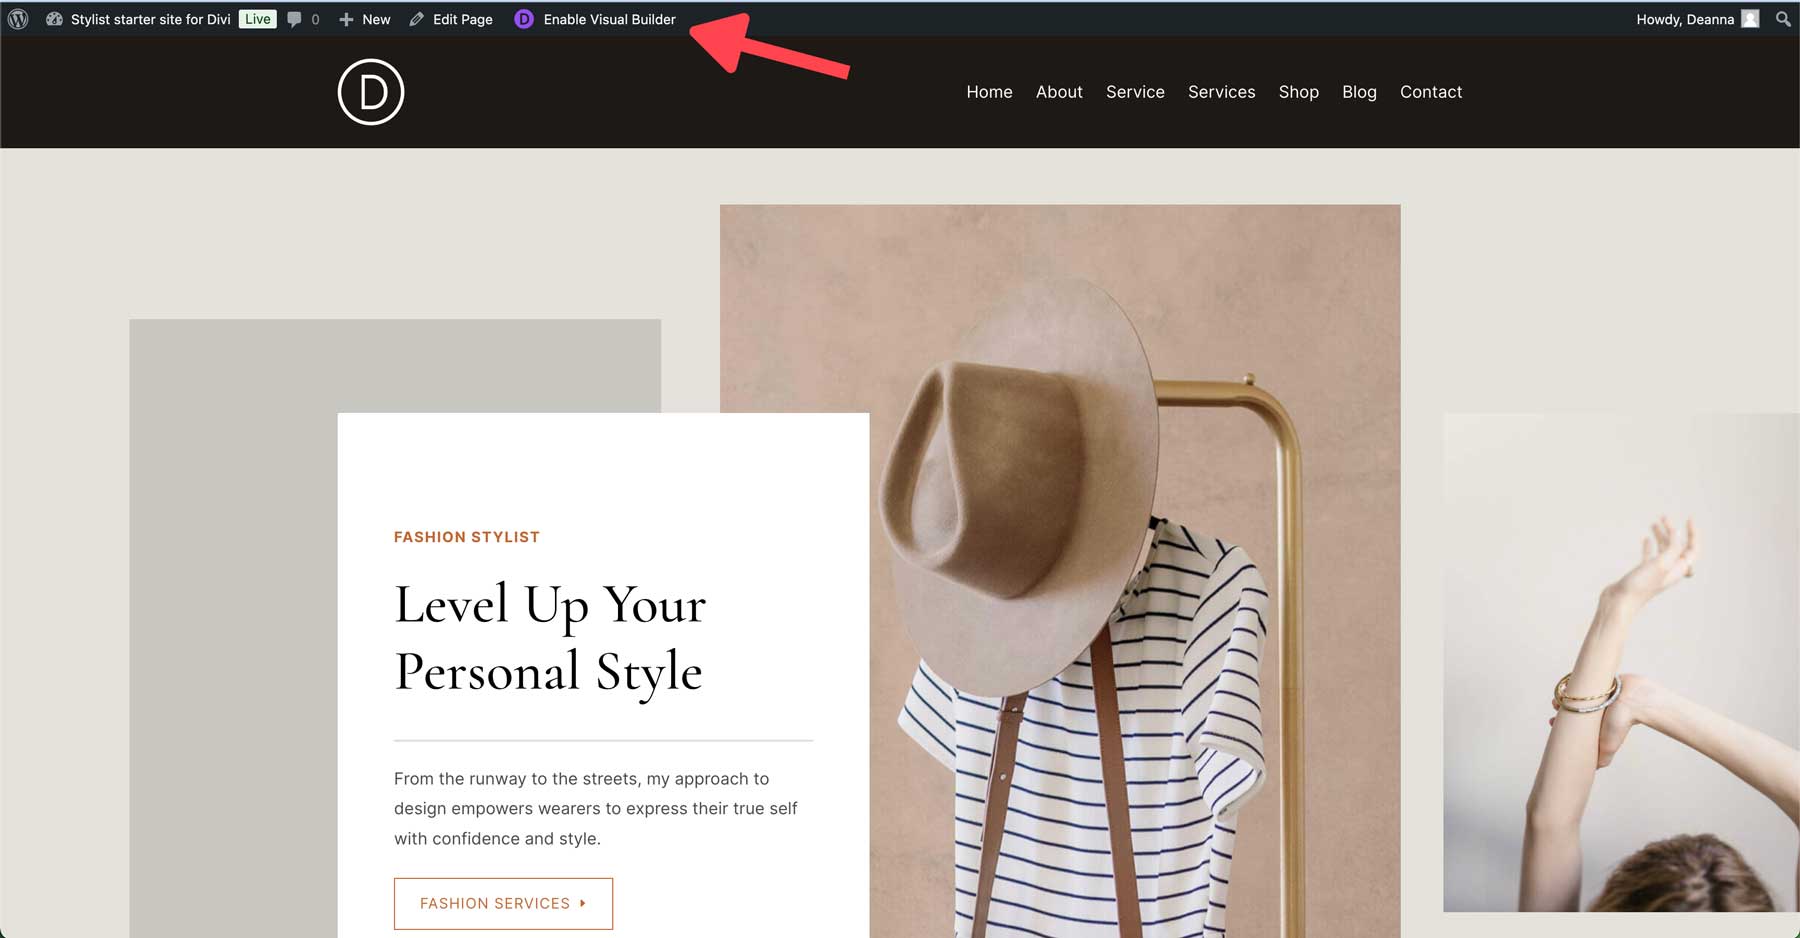
Task: Go to the Contact page
Action: click(1431, 91)
